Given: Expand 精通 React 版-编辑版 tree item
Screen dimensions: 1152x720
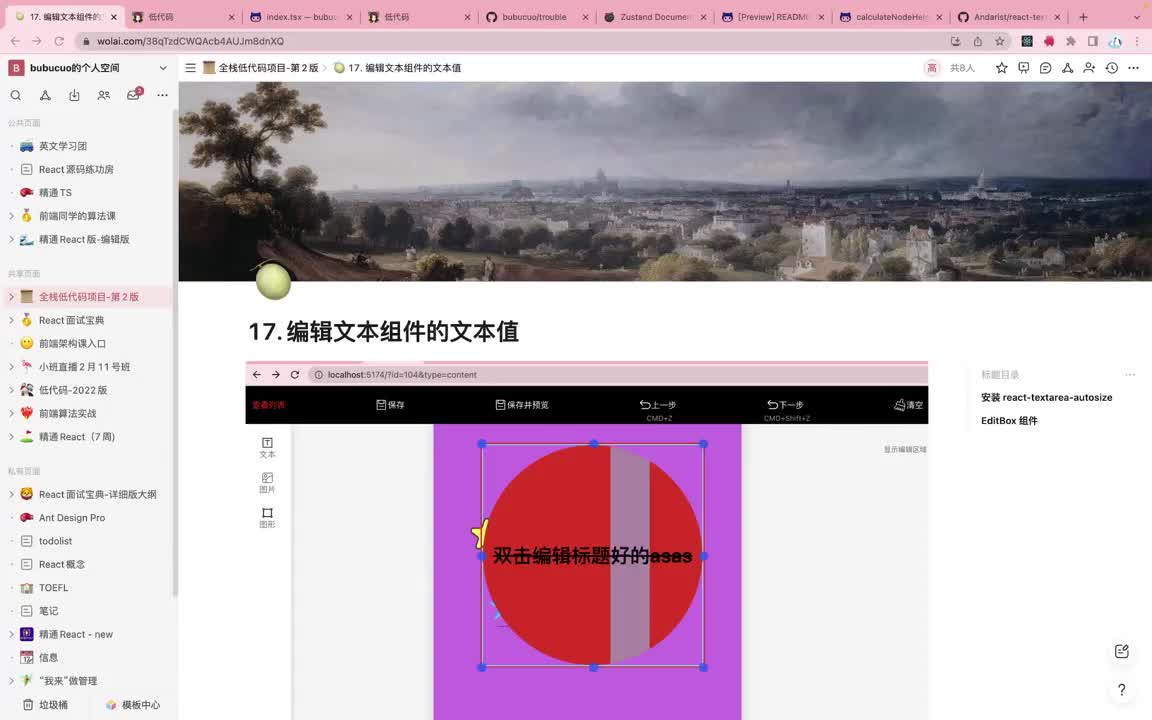Looking at the screenshot, I should [11, 240].
